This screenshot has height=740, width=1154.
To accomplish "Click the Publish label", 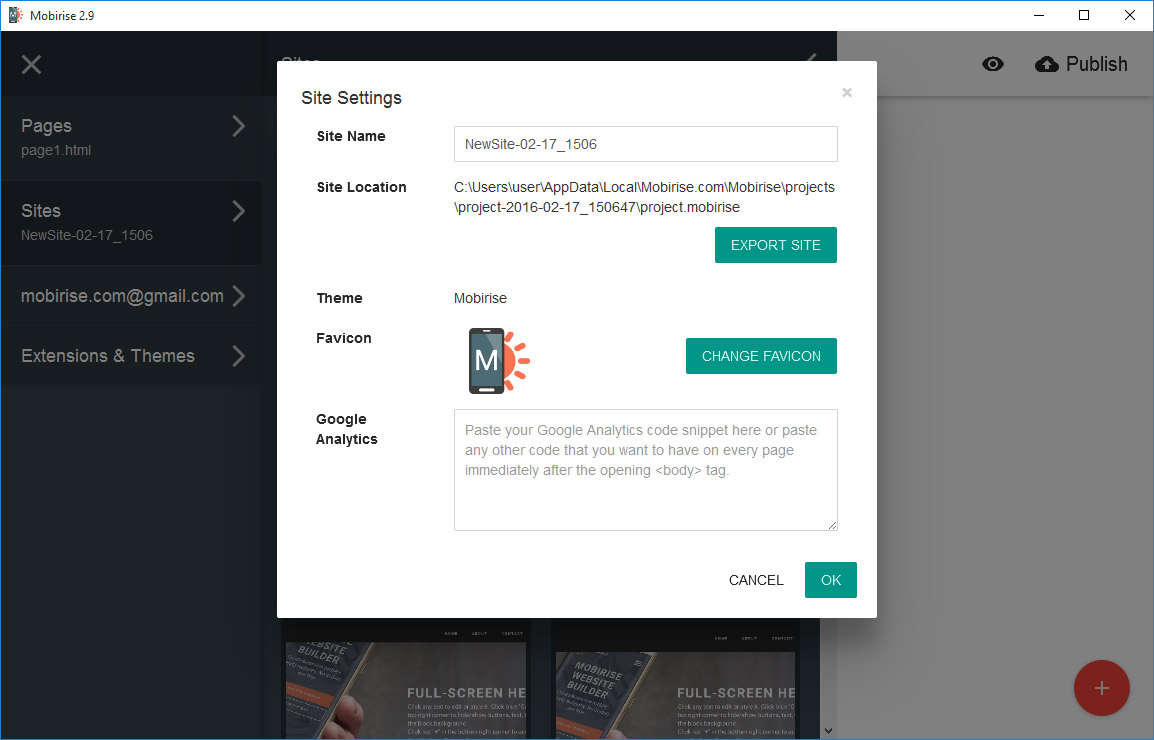I will (x=1097, y=64).
